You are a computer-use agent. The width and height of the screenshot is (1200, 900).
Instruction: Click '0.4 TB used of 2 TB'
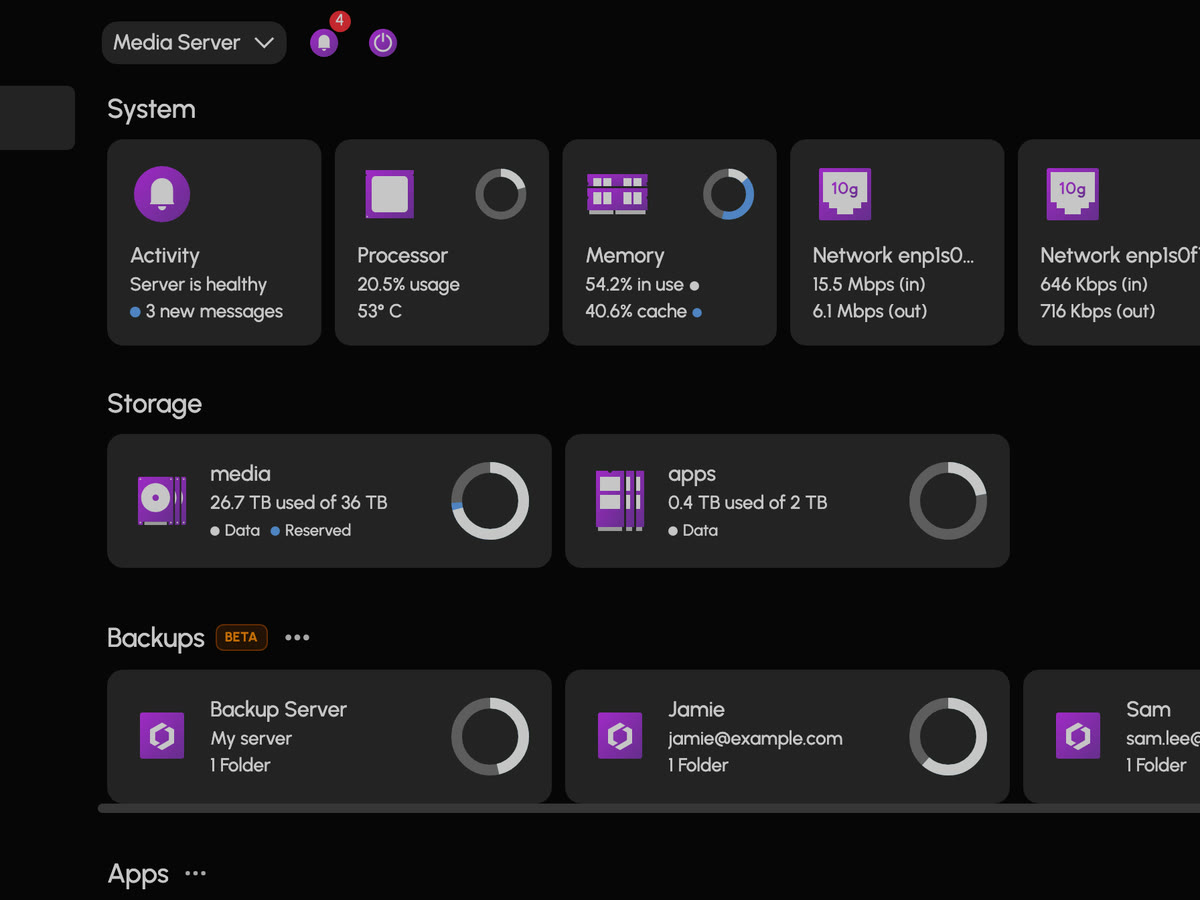(748, 502)
